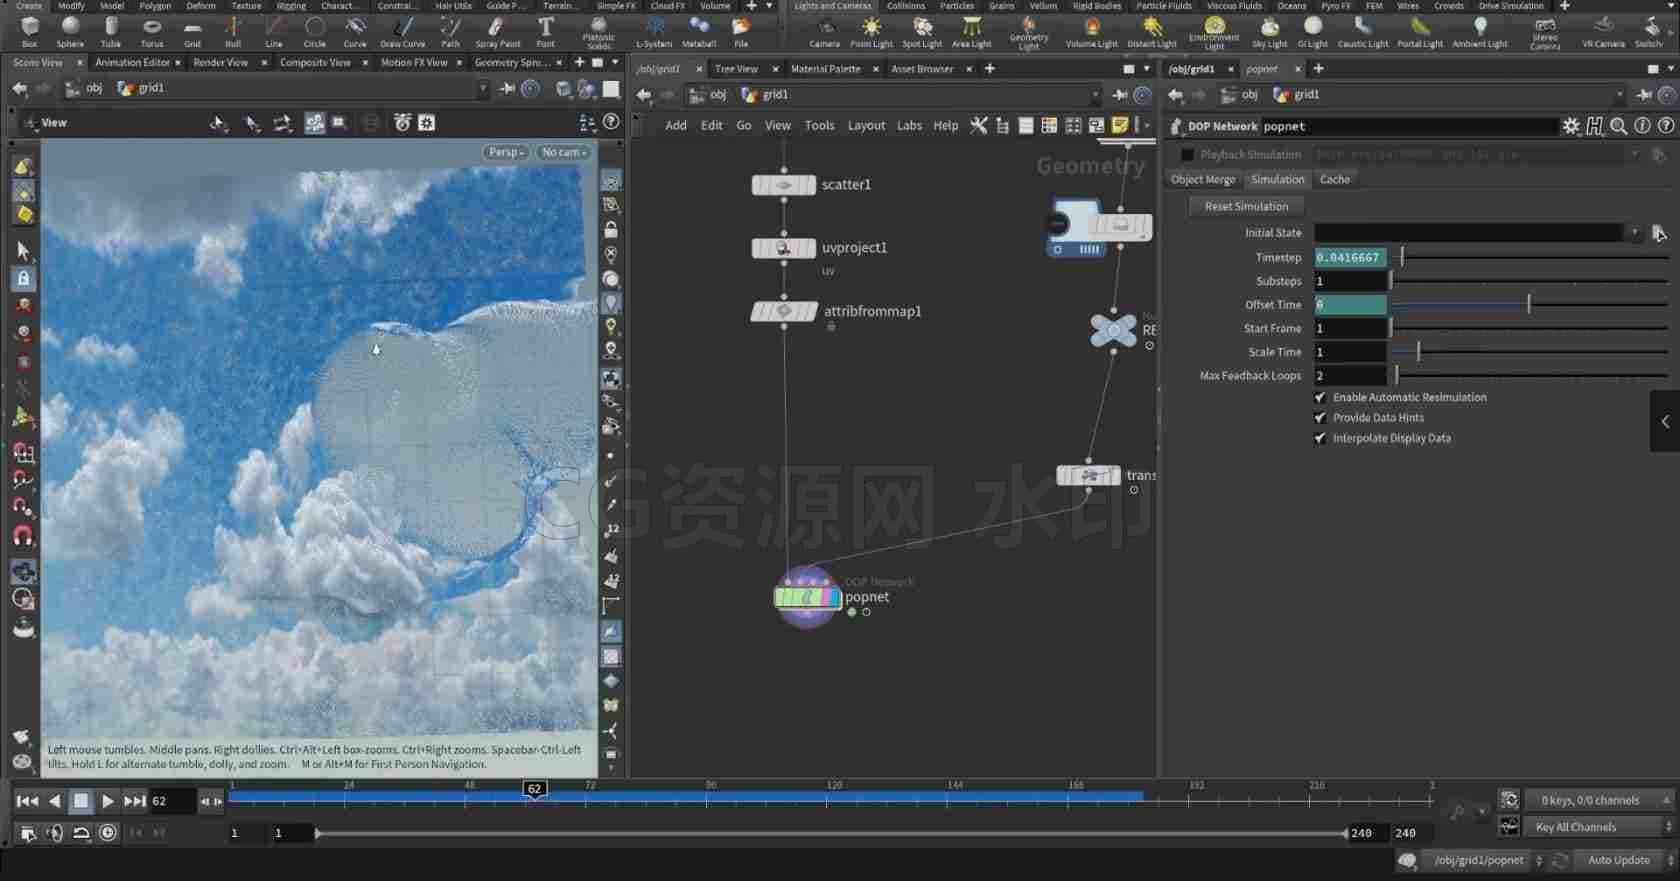Viewport: 1680px width, 881px height.
Task: Open the Key All Channels dropdown
Action: pyautogui.click(x=1598, y=827)
